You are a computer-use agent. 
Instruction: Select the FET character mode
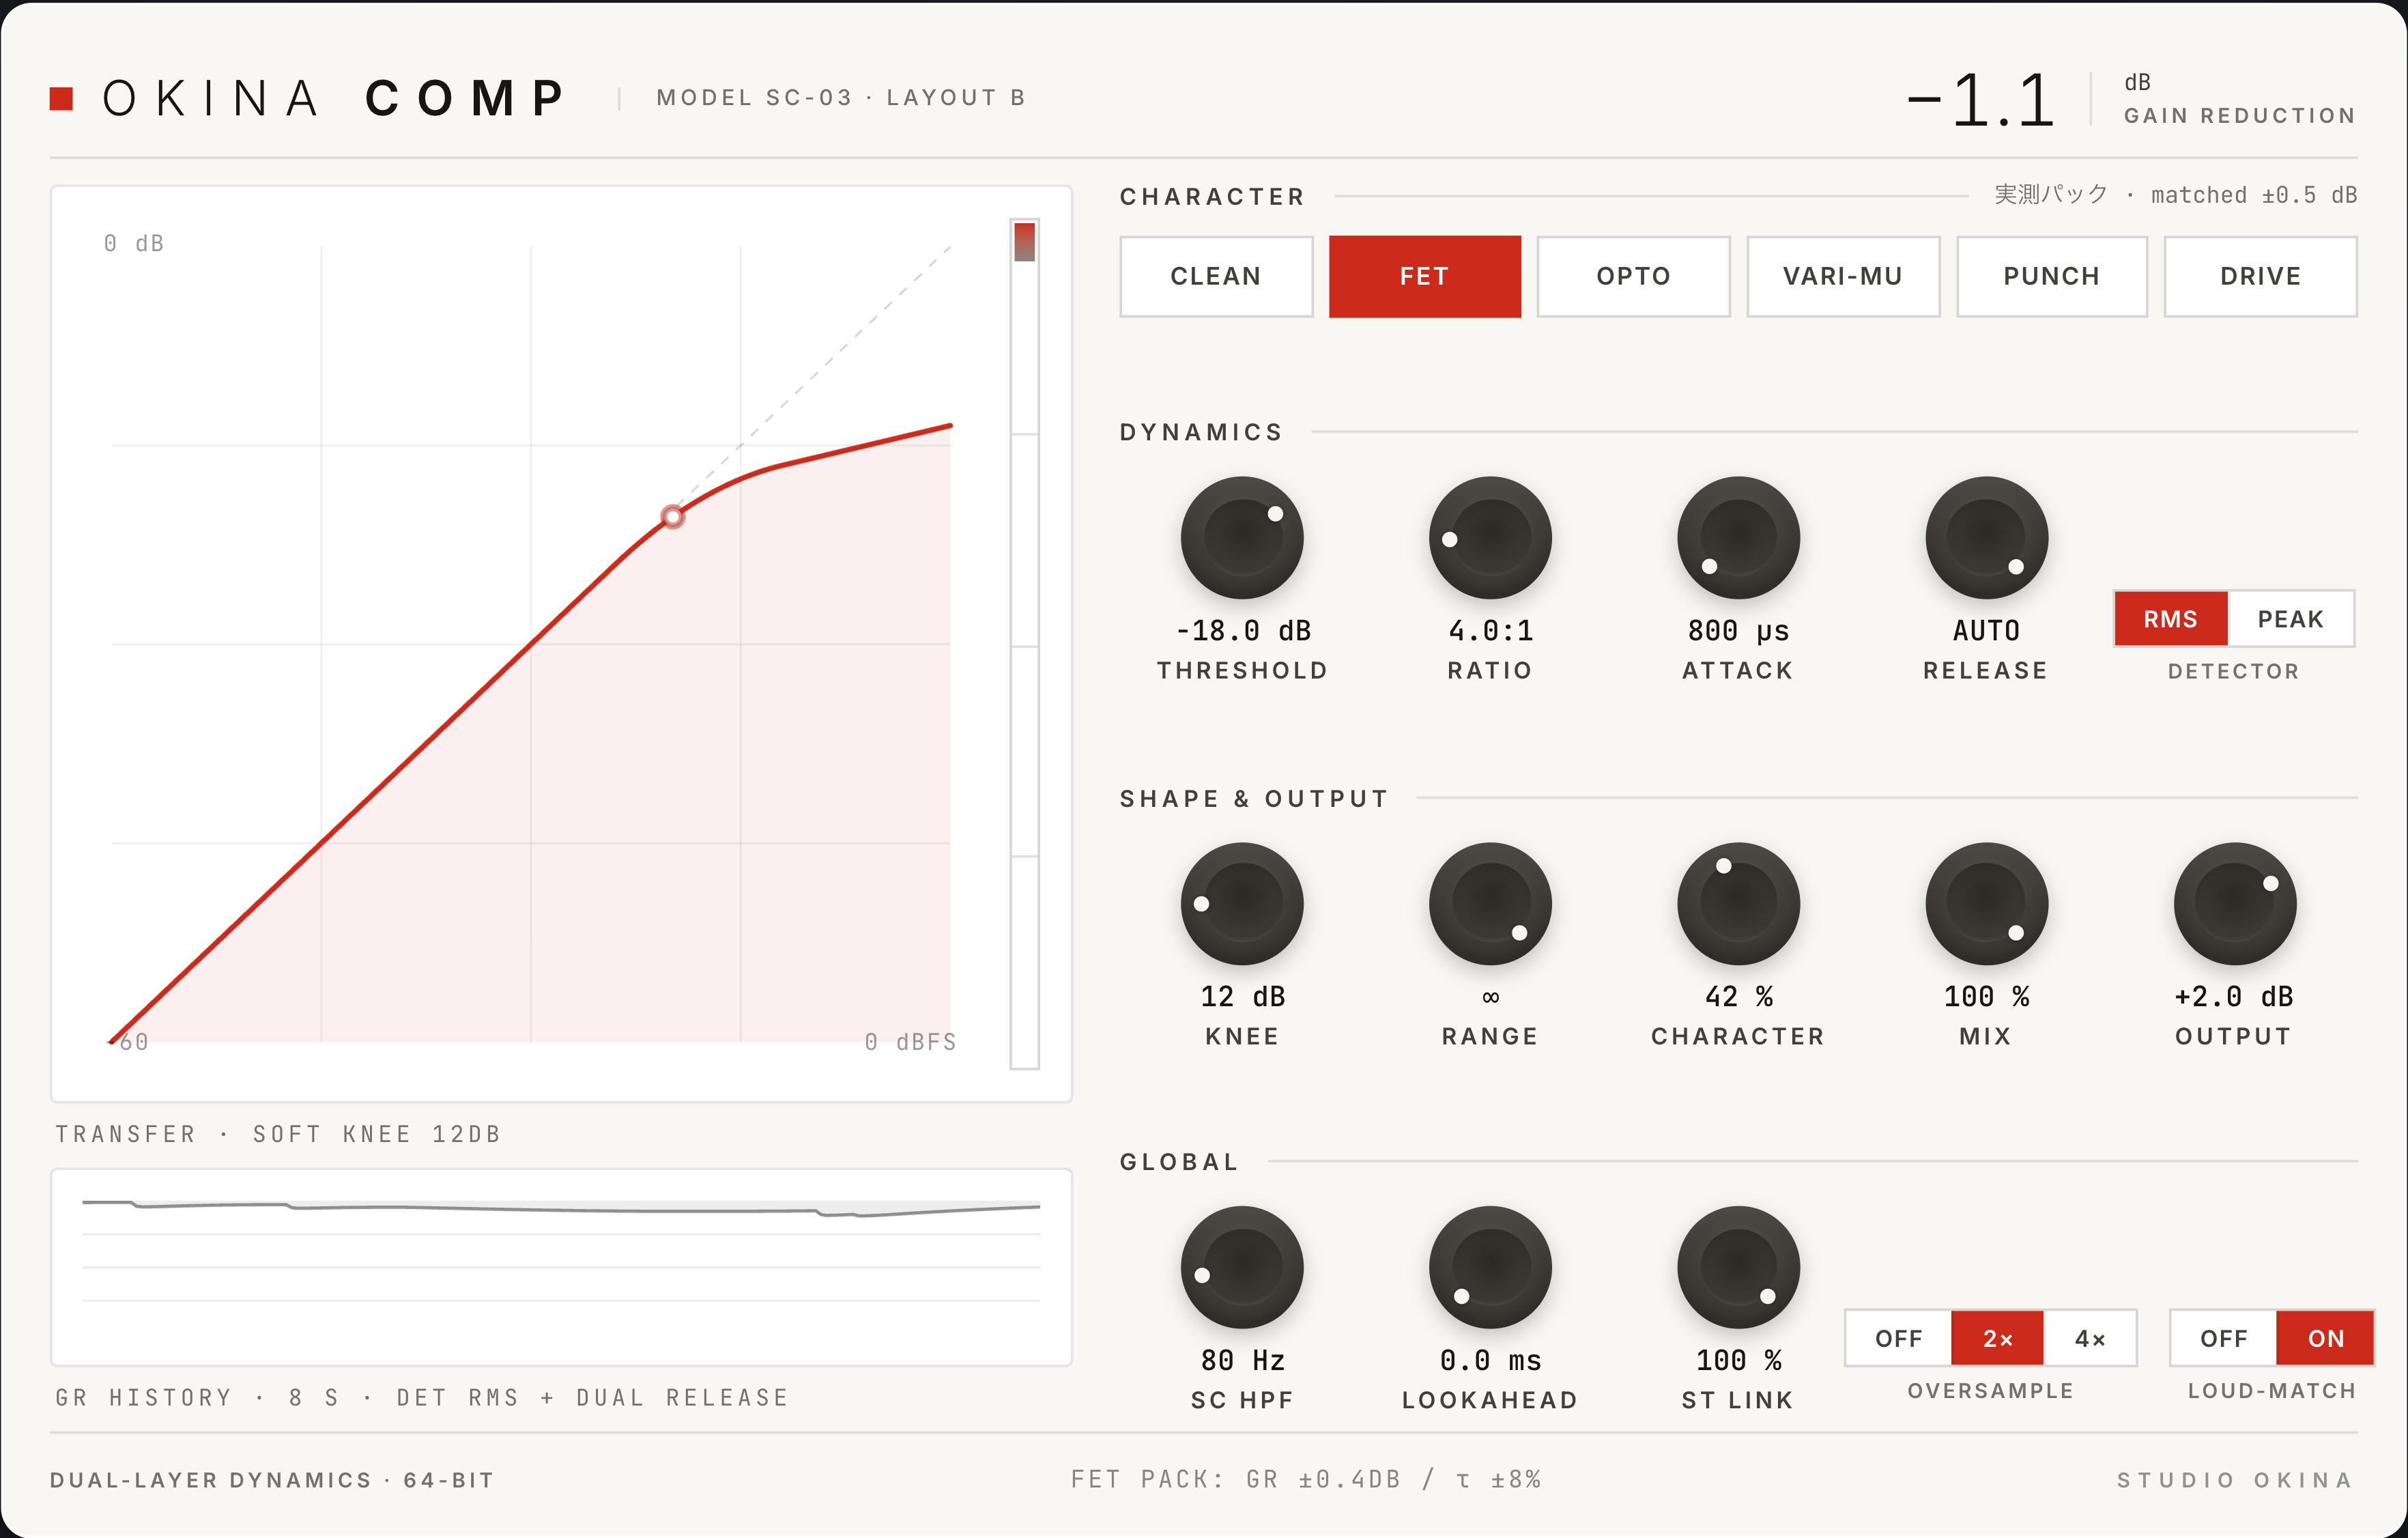pos(1424,276)
